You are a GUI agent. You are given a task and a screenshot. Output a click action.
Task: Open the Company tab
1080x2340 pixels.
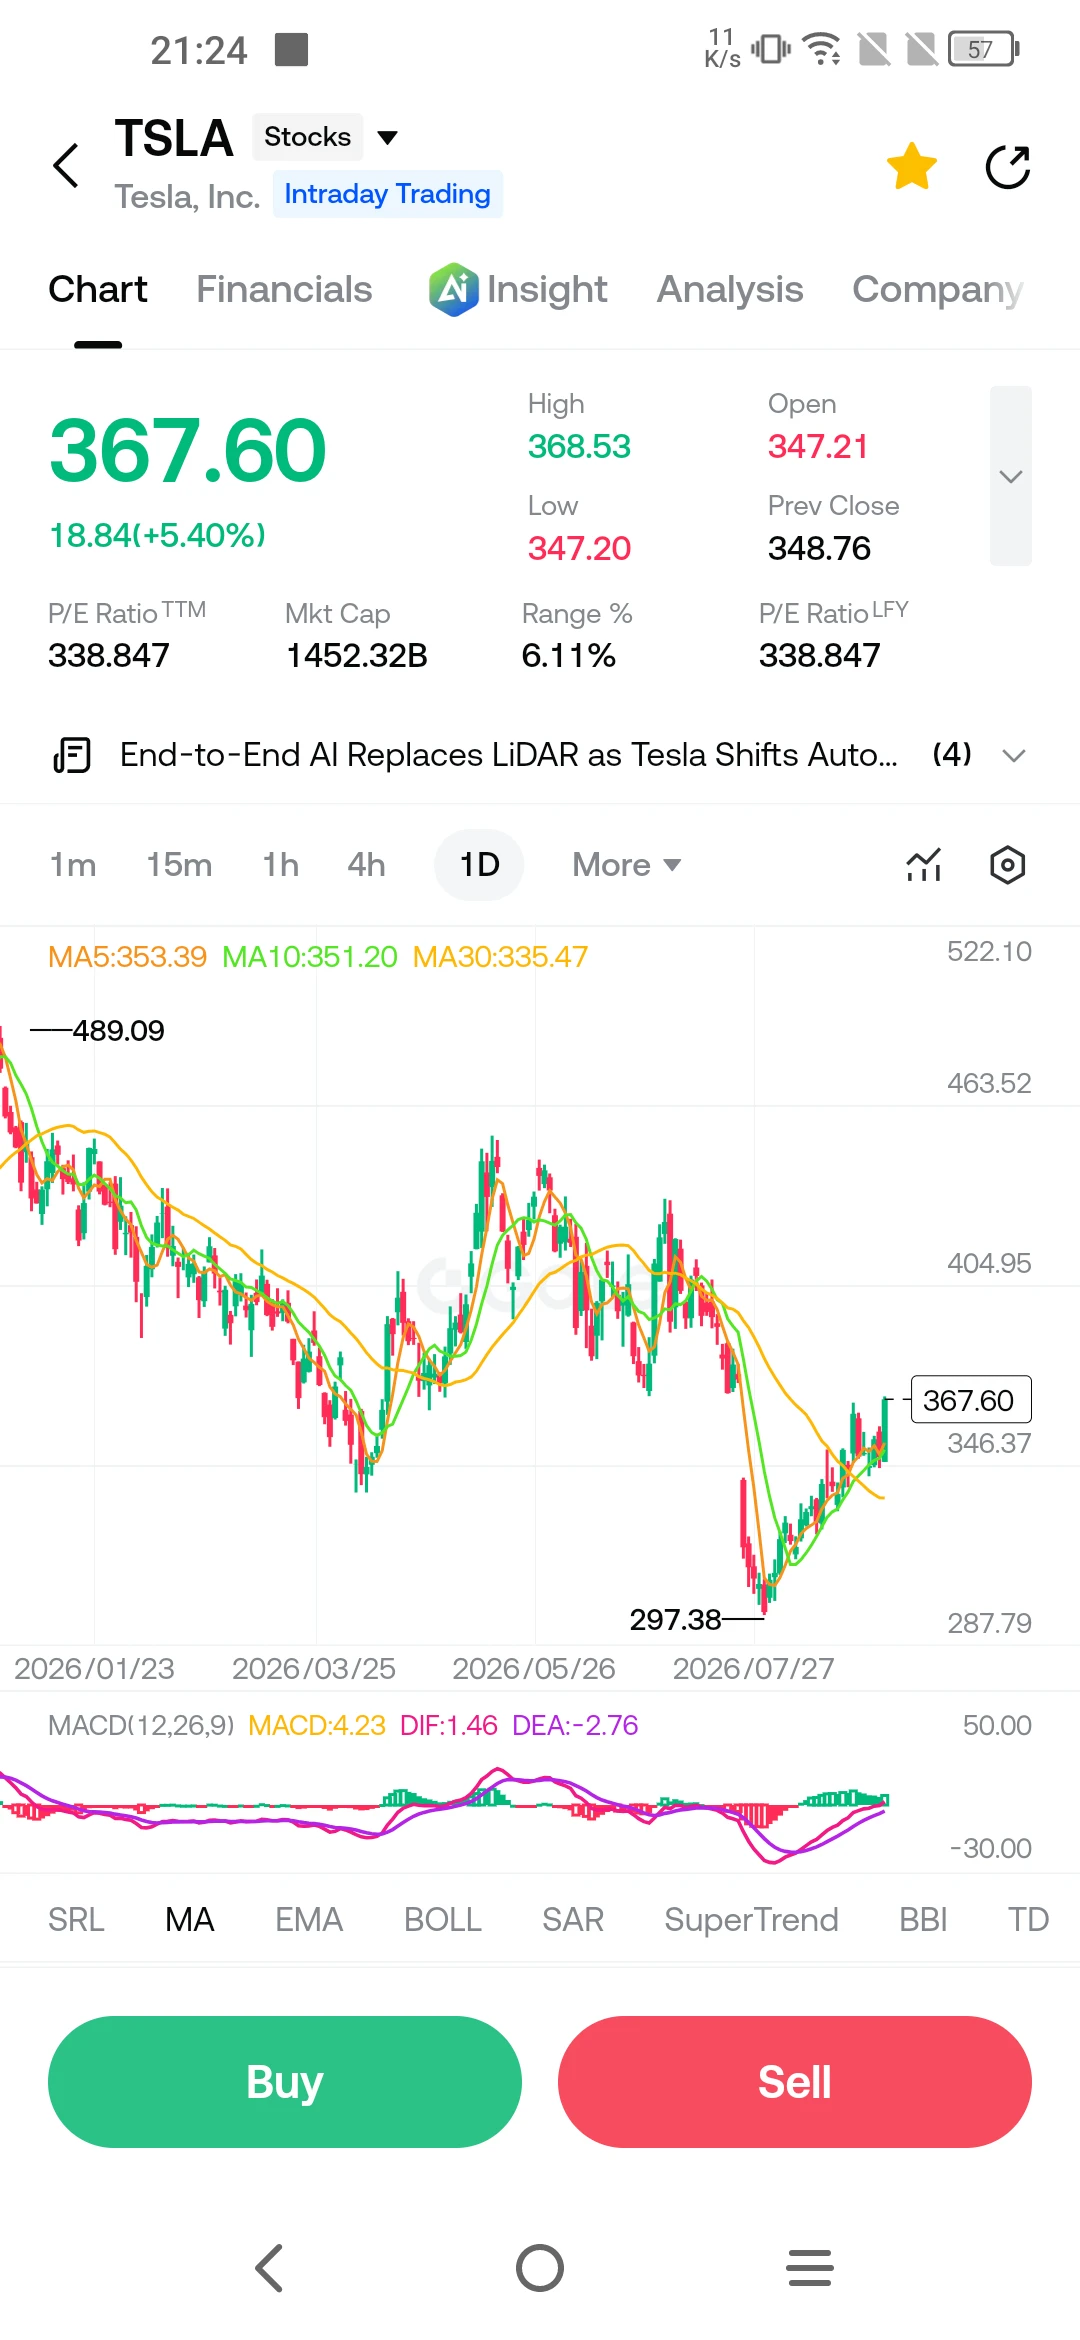tap(938, 290)
